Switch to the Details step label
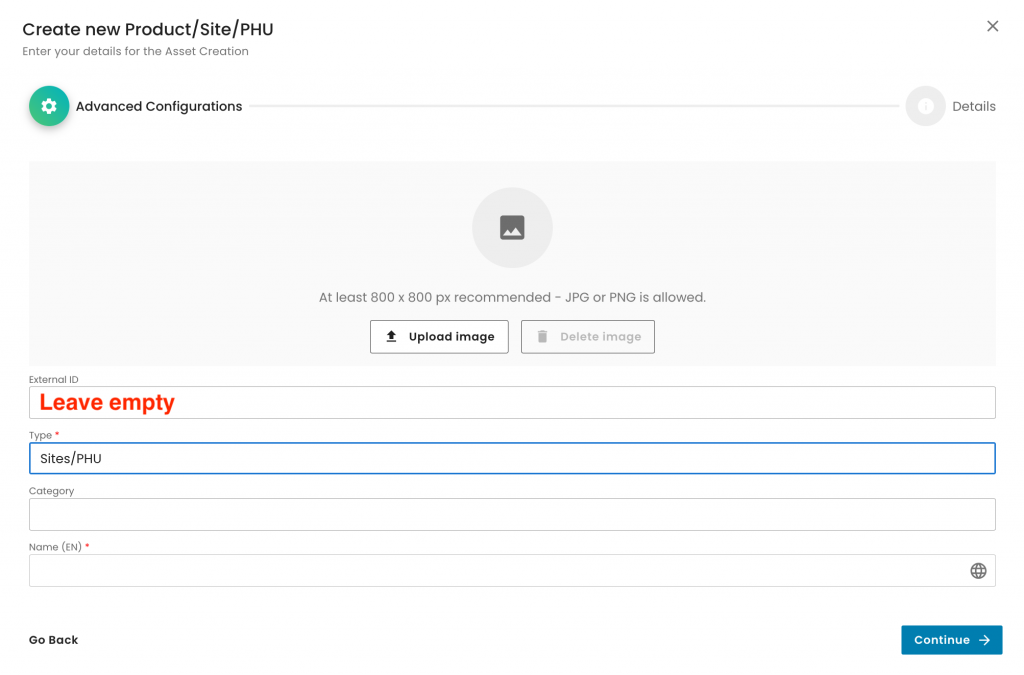 pyautogui.click(x=973, y=106)
